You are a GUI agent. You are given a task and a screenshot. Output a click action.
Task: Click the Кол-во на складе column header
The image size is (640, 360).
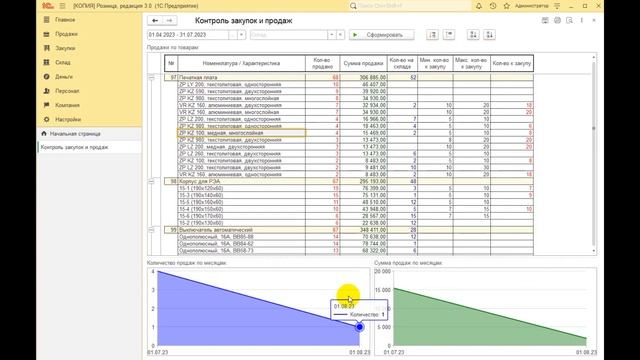(x=402, y=63)
